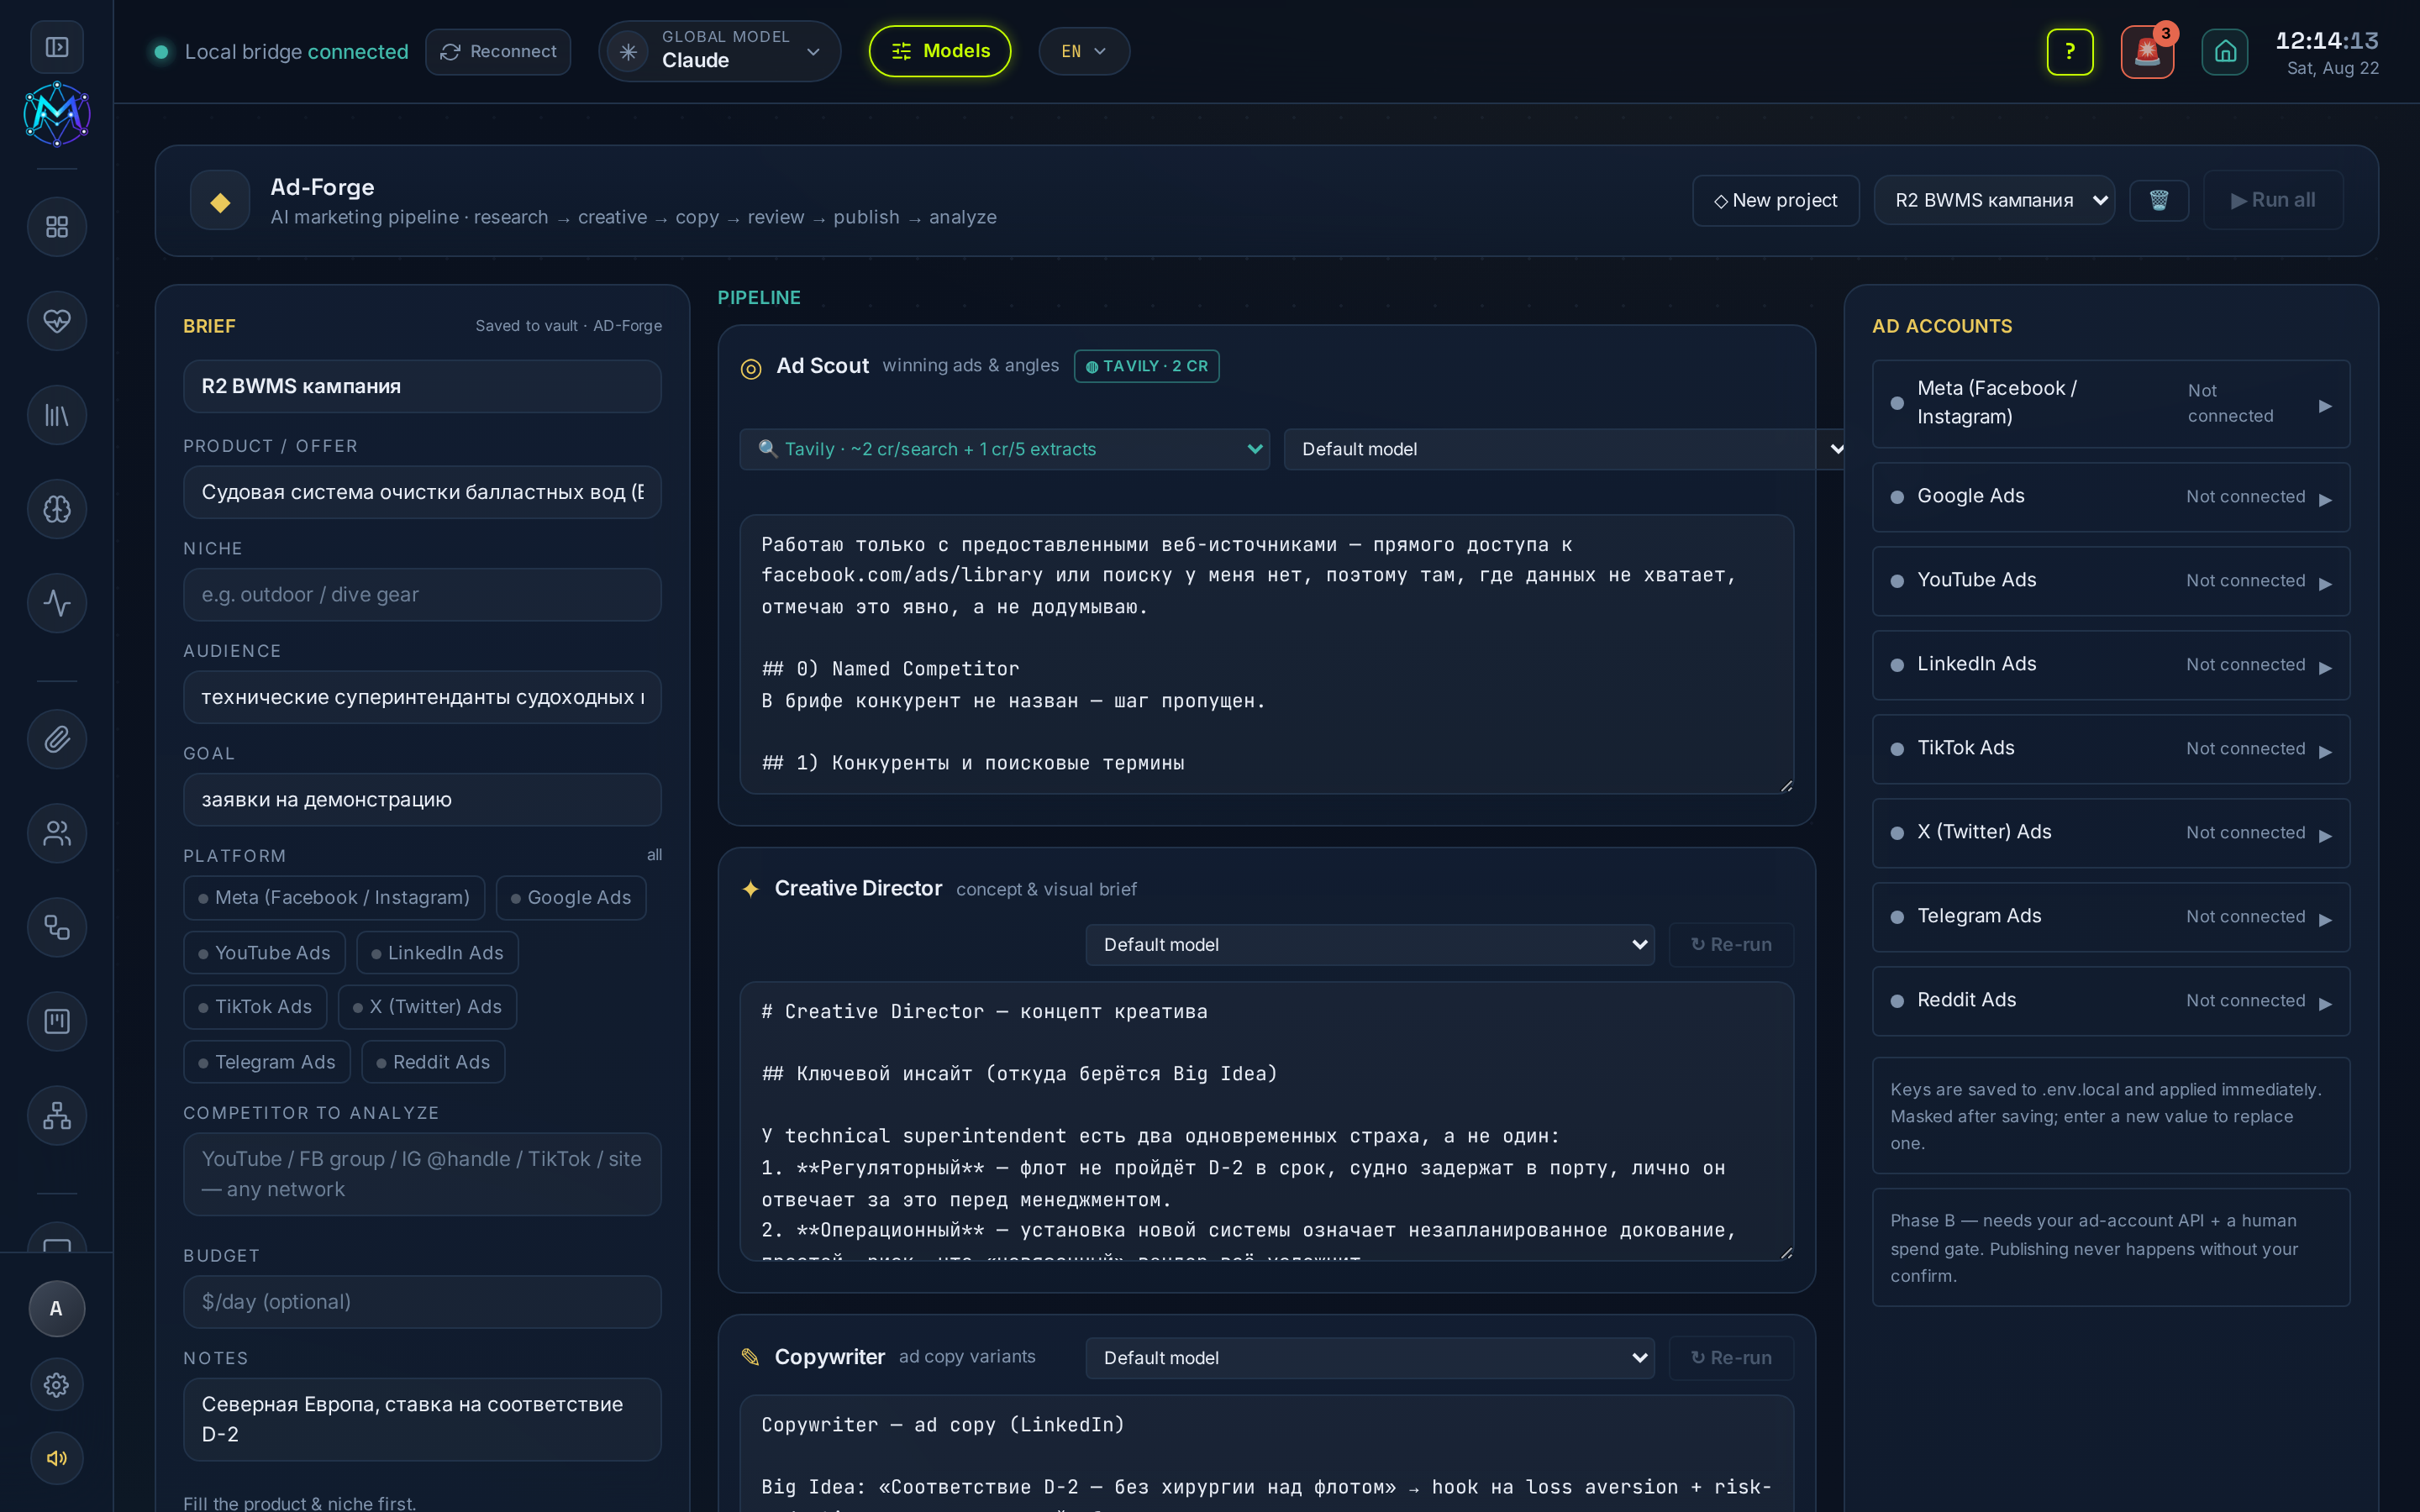Toggle the X (Twitter) Ads platform chip

tap(427, 1006)
